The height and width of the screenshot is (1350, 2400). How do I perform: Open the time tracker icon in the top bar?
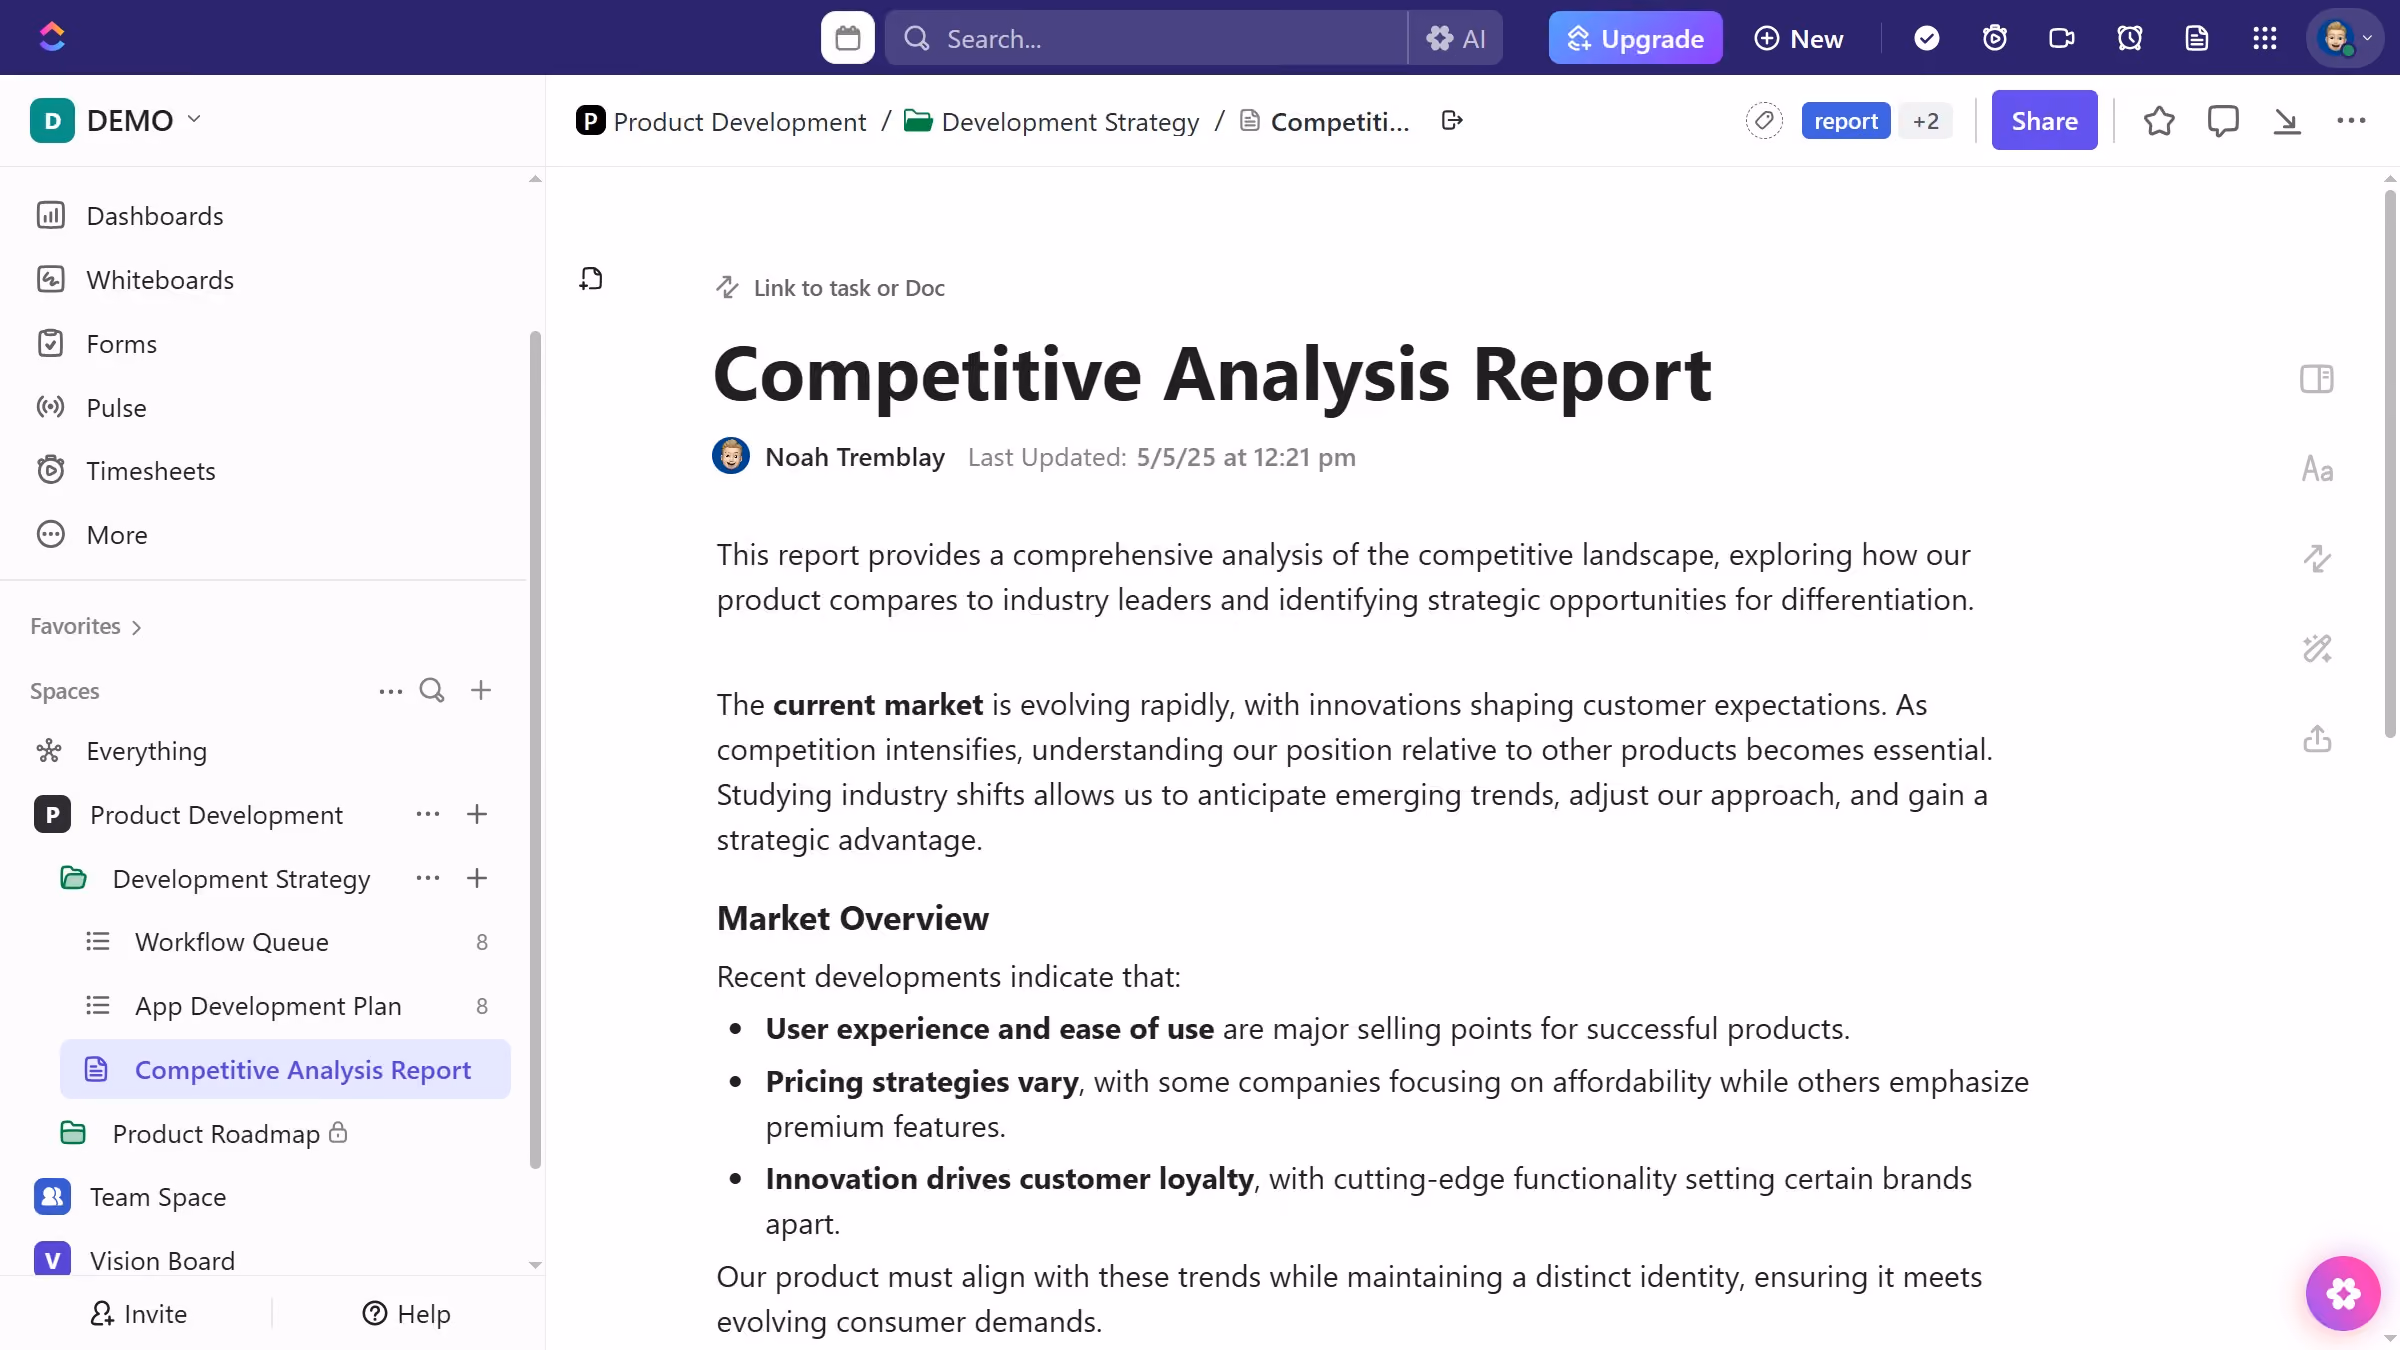click(x=1994, y=38)
